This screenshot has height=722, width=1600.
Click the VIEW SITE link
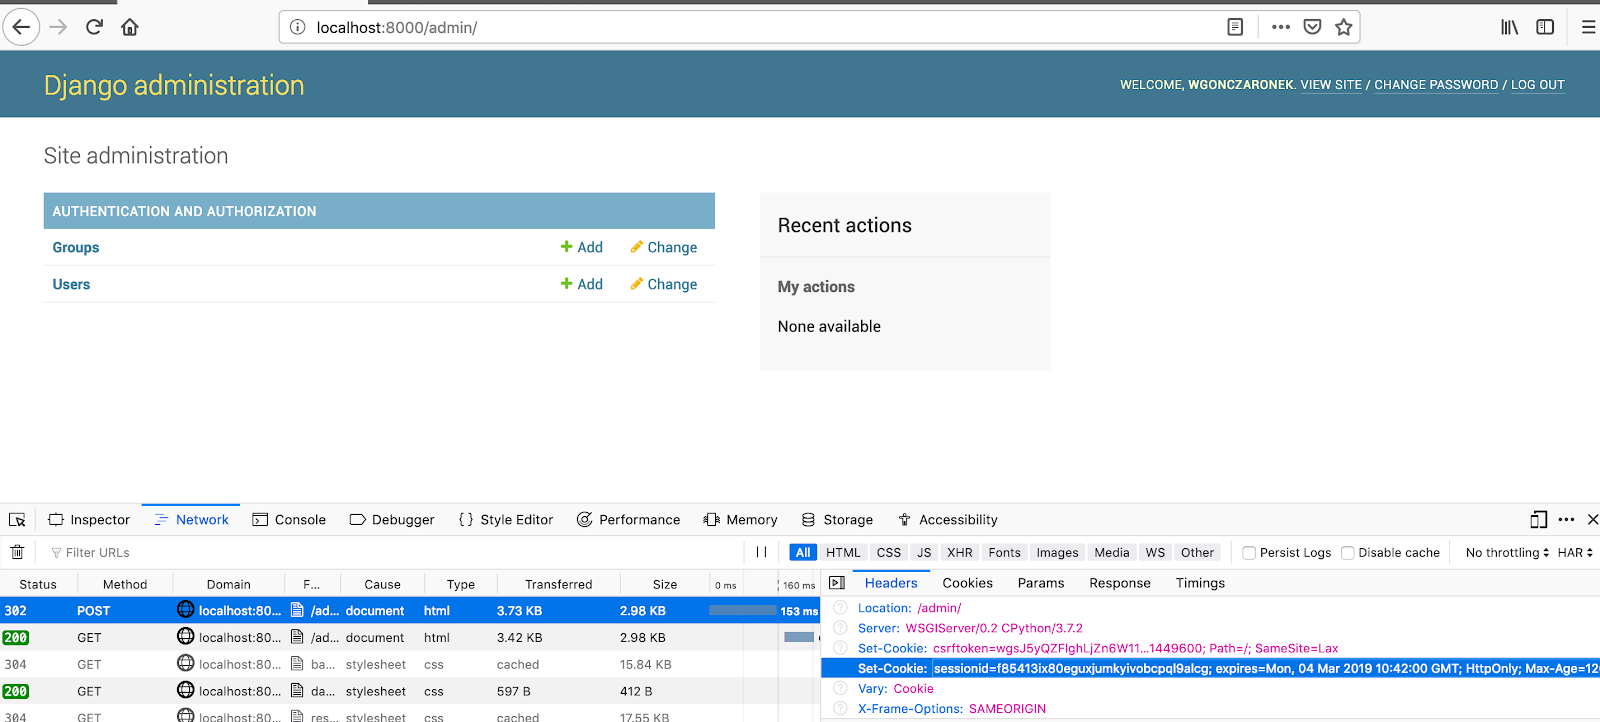tap(1331, 85)
